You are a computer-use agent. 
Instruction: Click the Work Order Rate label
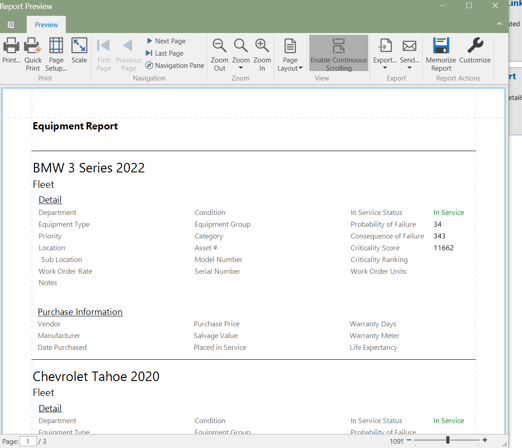pyautogui.click(x=65, y=271)
